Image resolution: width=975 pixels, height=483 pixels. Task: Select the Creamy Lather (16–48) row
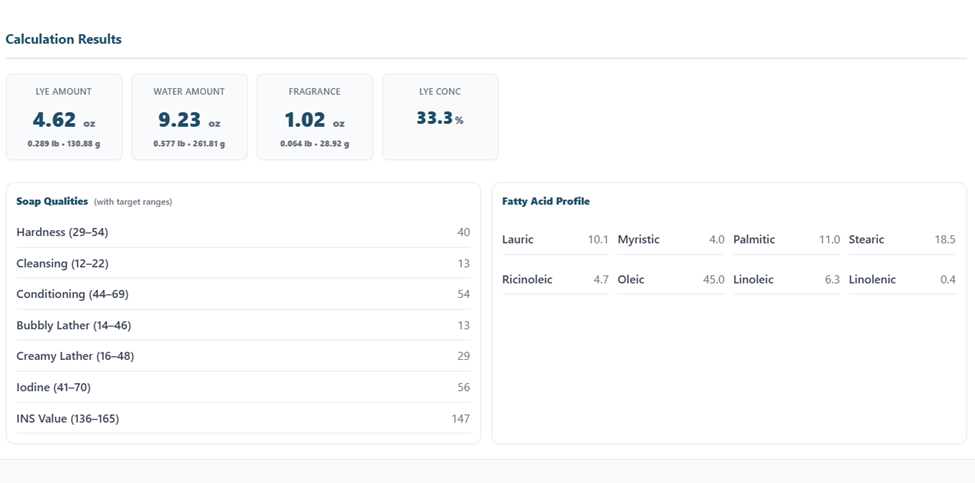pos(243,356)
